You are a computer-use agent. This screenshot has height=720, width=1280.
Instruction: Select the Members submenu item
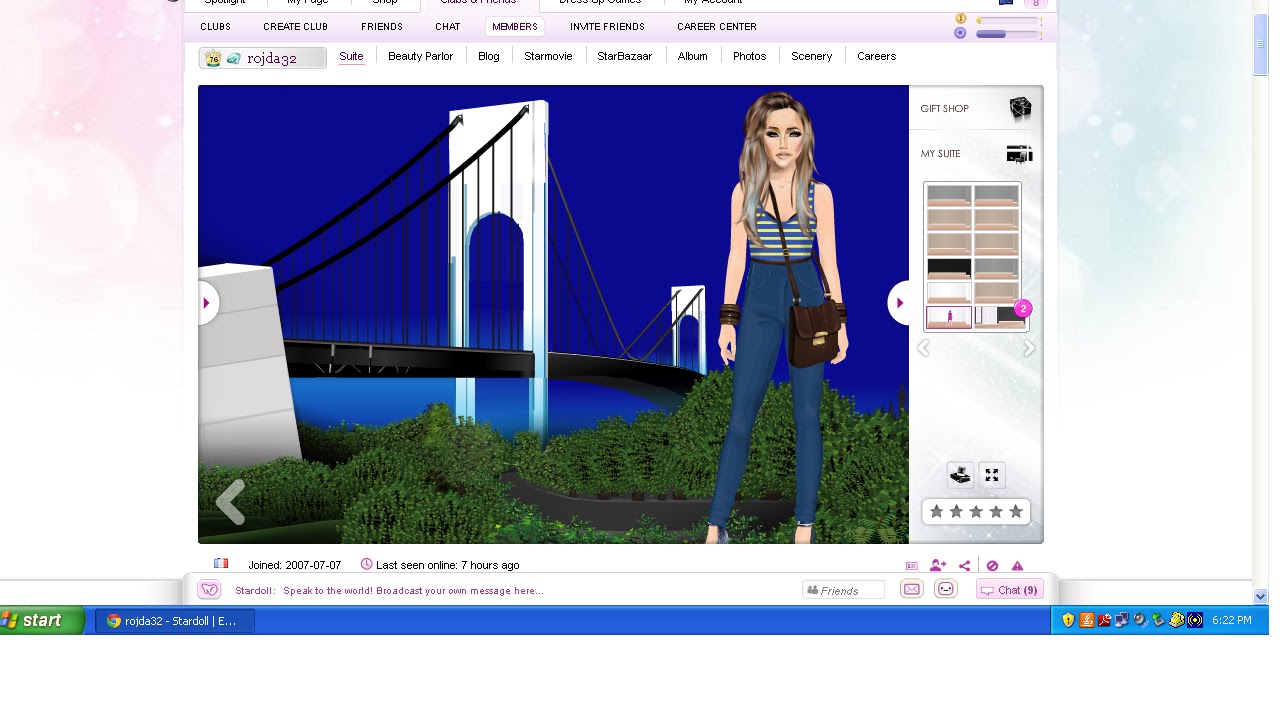515,27
